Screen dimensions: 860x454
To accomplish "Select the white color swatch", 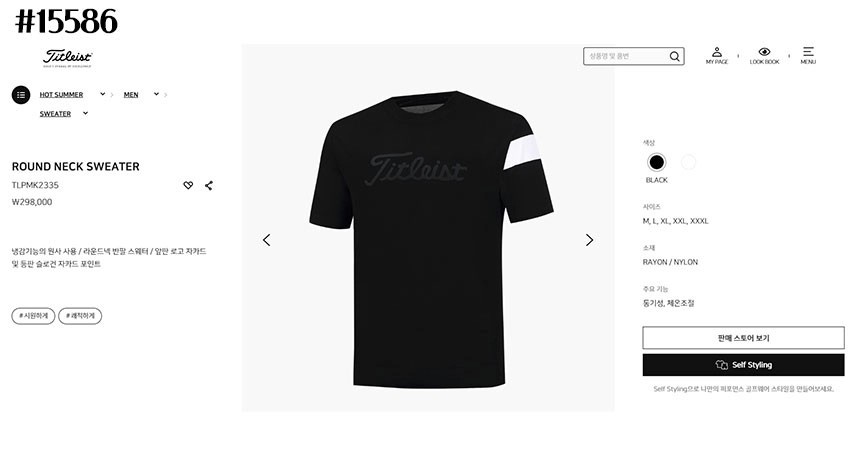I will [688, 162].
